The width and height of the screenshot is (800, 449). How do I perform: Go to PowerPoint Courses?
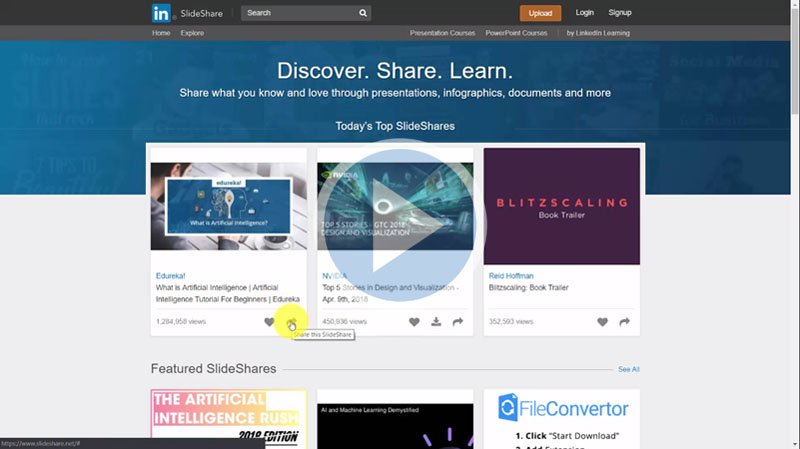point(516,33)
